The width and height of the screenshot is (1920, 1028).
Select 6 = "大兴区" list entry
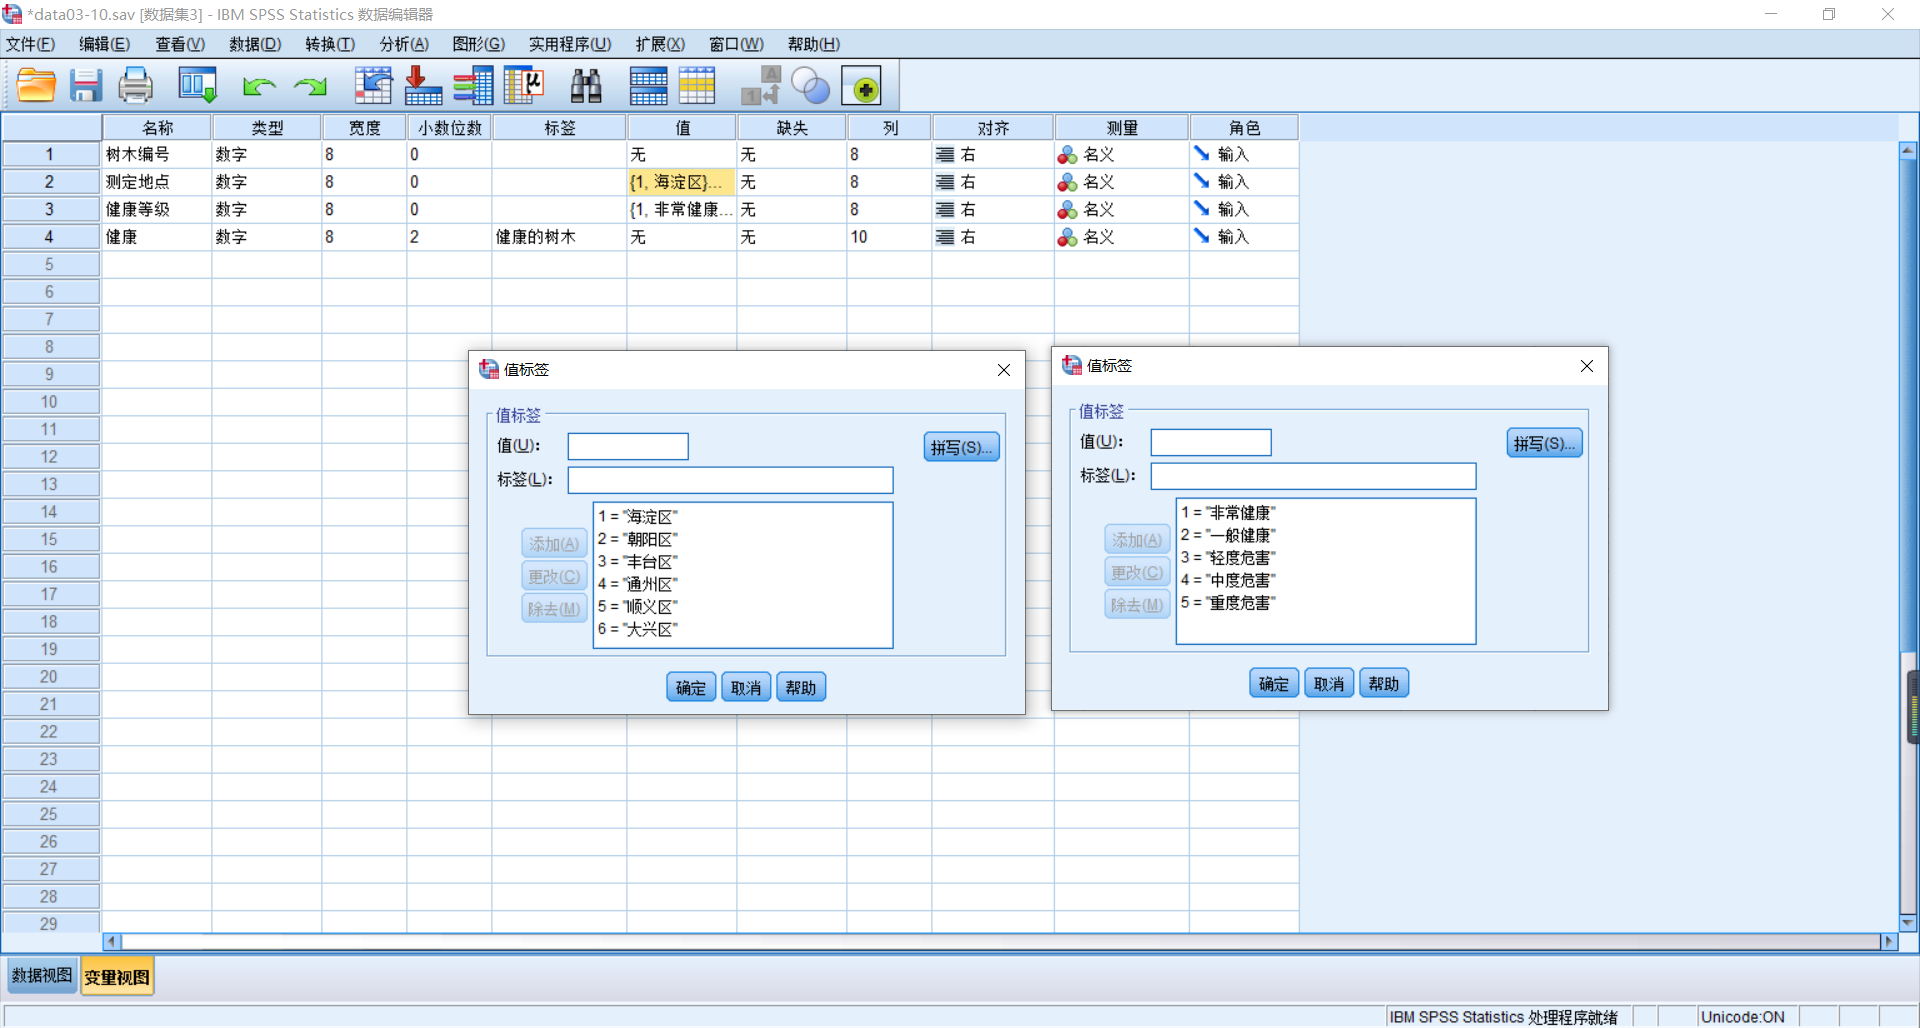(638, 629)
